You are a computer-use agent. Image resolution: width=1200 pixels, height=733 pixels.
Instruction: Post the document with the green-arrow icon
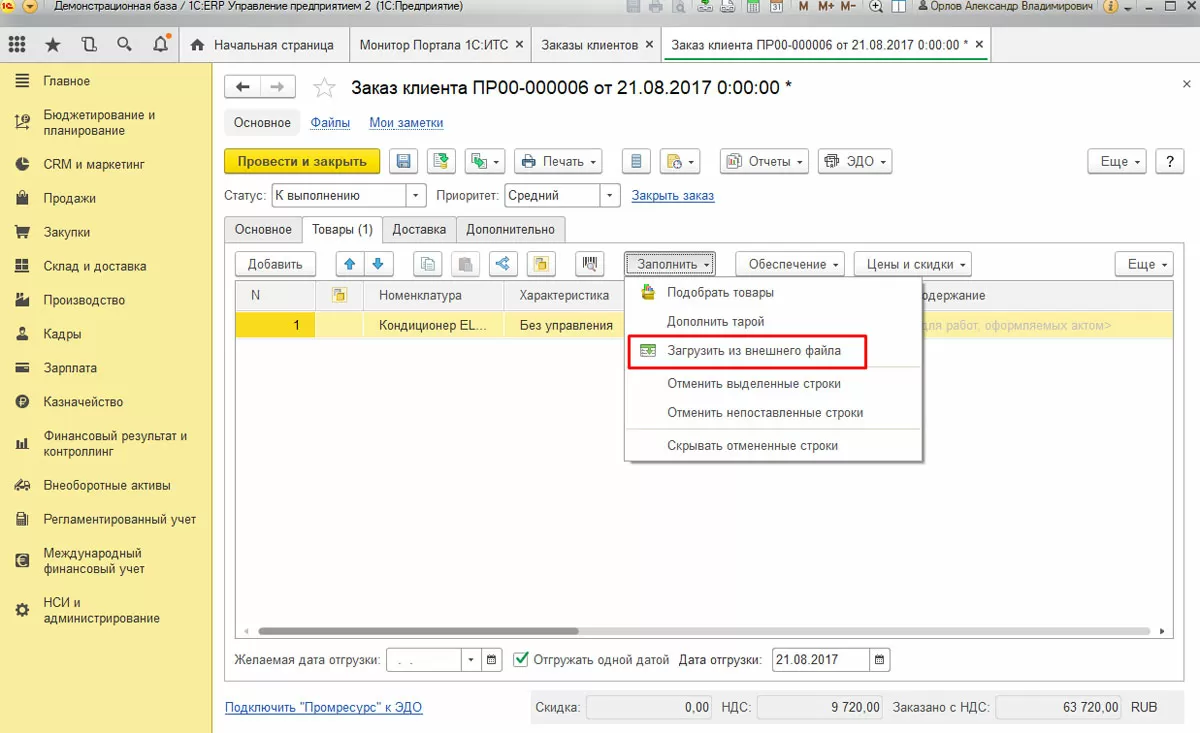pyautogui.click(x=441, y=161)
